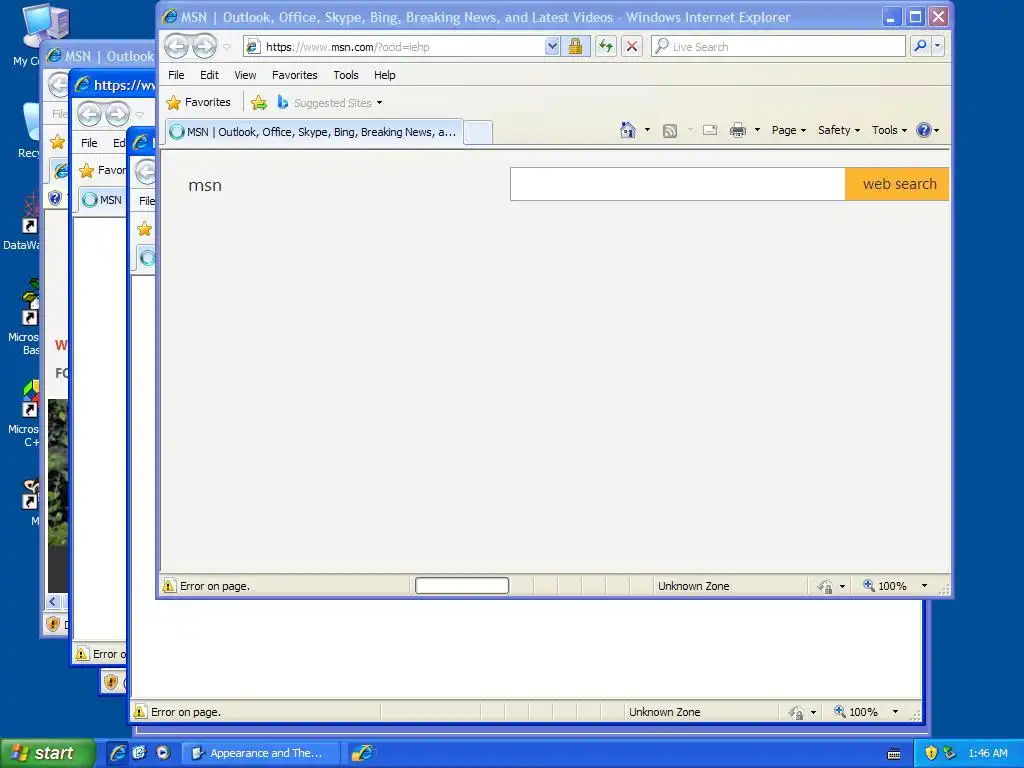Click the grouped Internet Explorer taskbar button
The width and height of the screenshot is (1024, 768).
pos(363,753)
